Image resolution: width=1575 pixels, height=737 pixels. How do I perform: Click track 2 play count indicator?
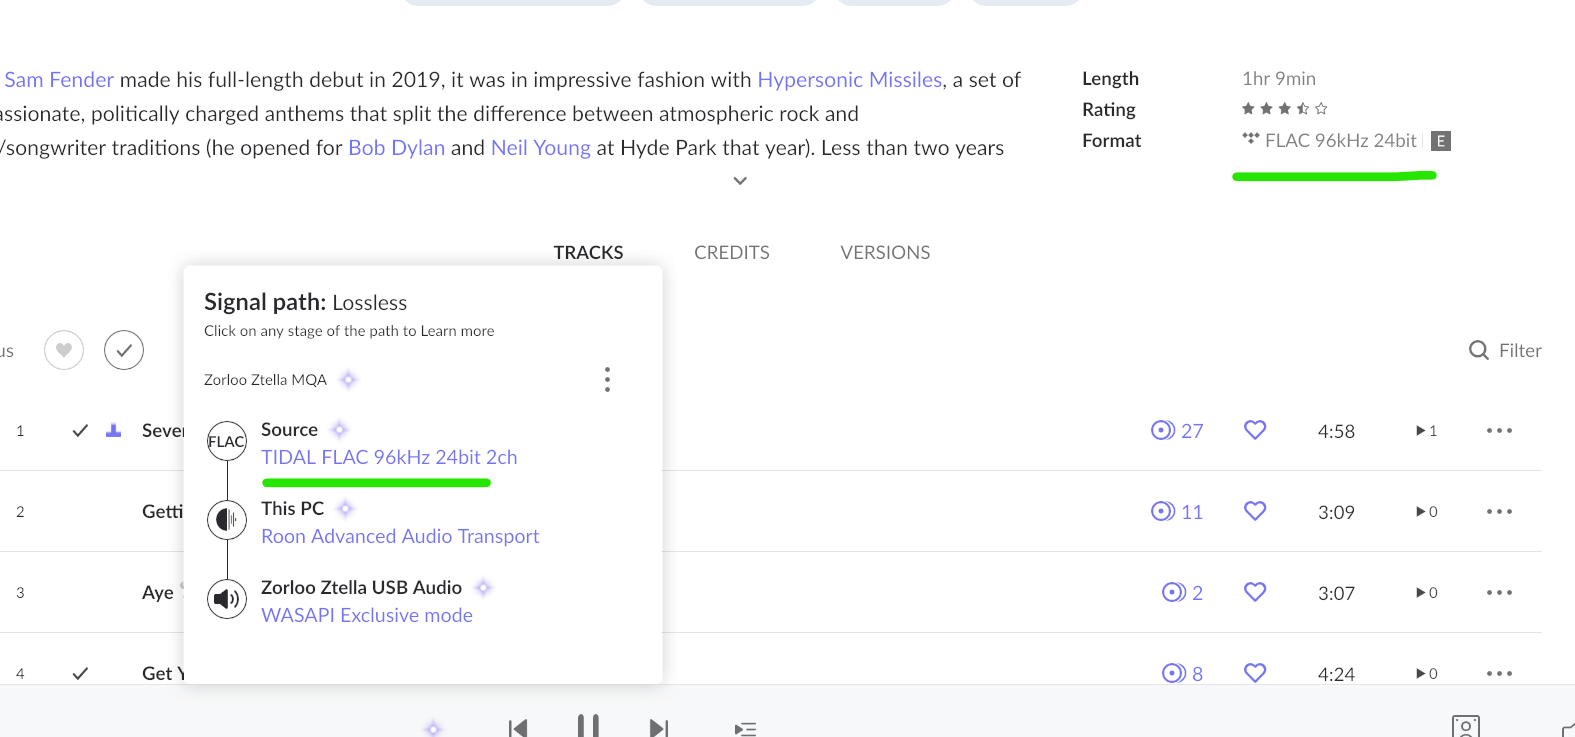tap(1426, 512)
